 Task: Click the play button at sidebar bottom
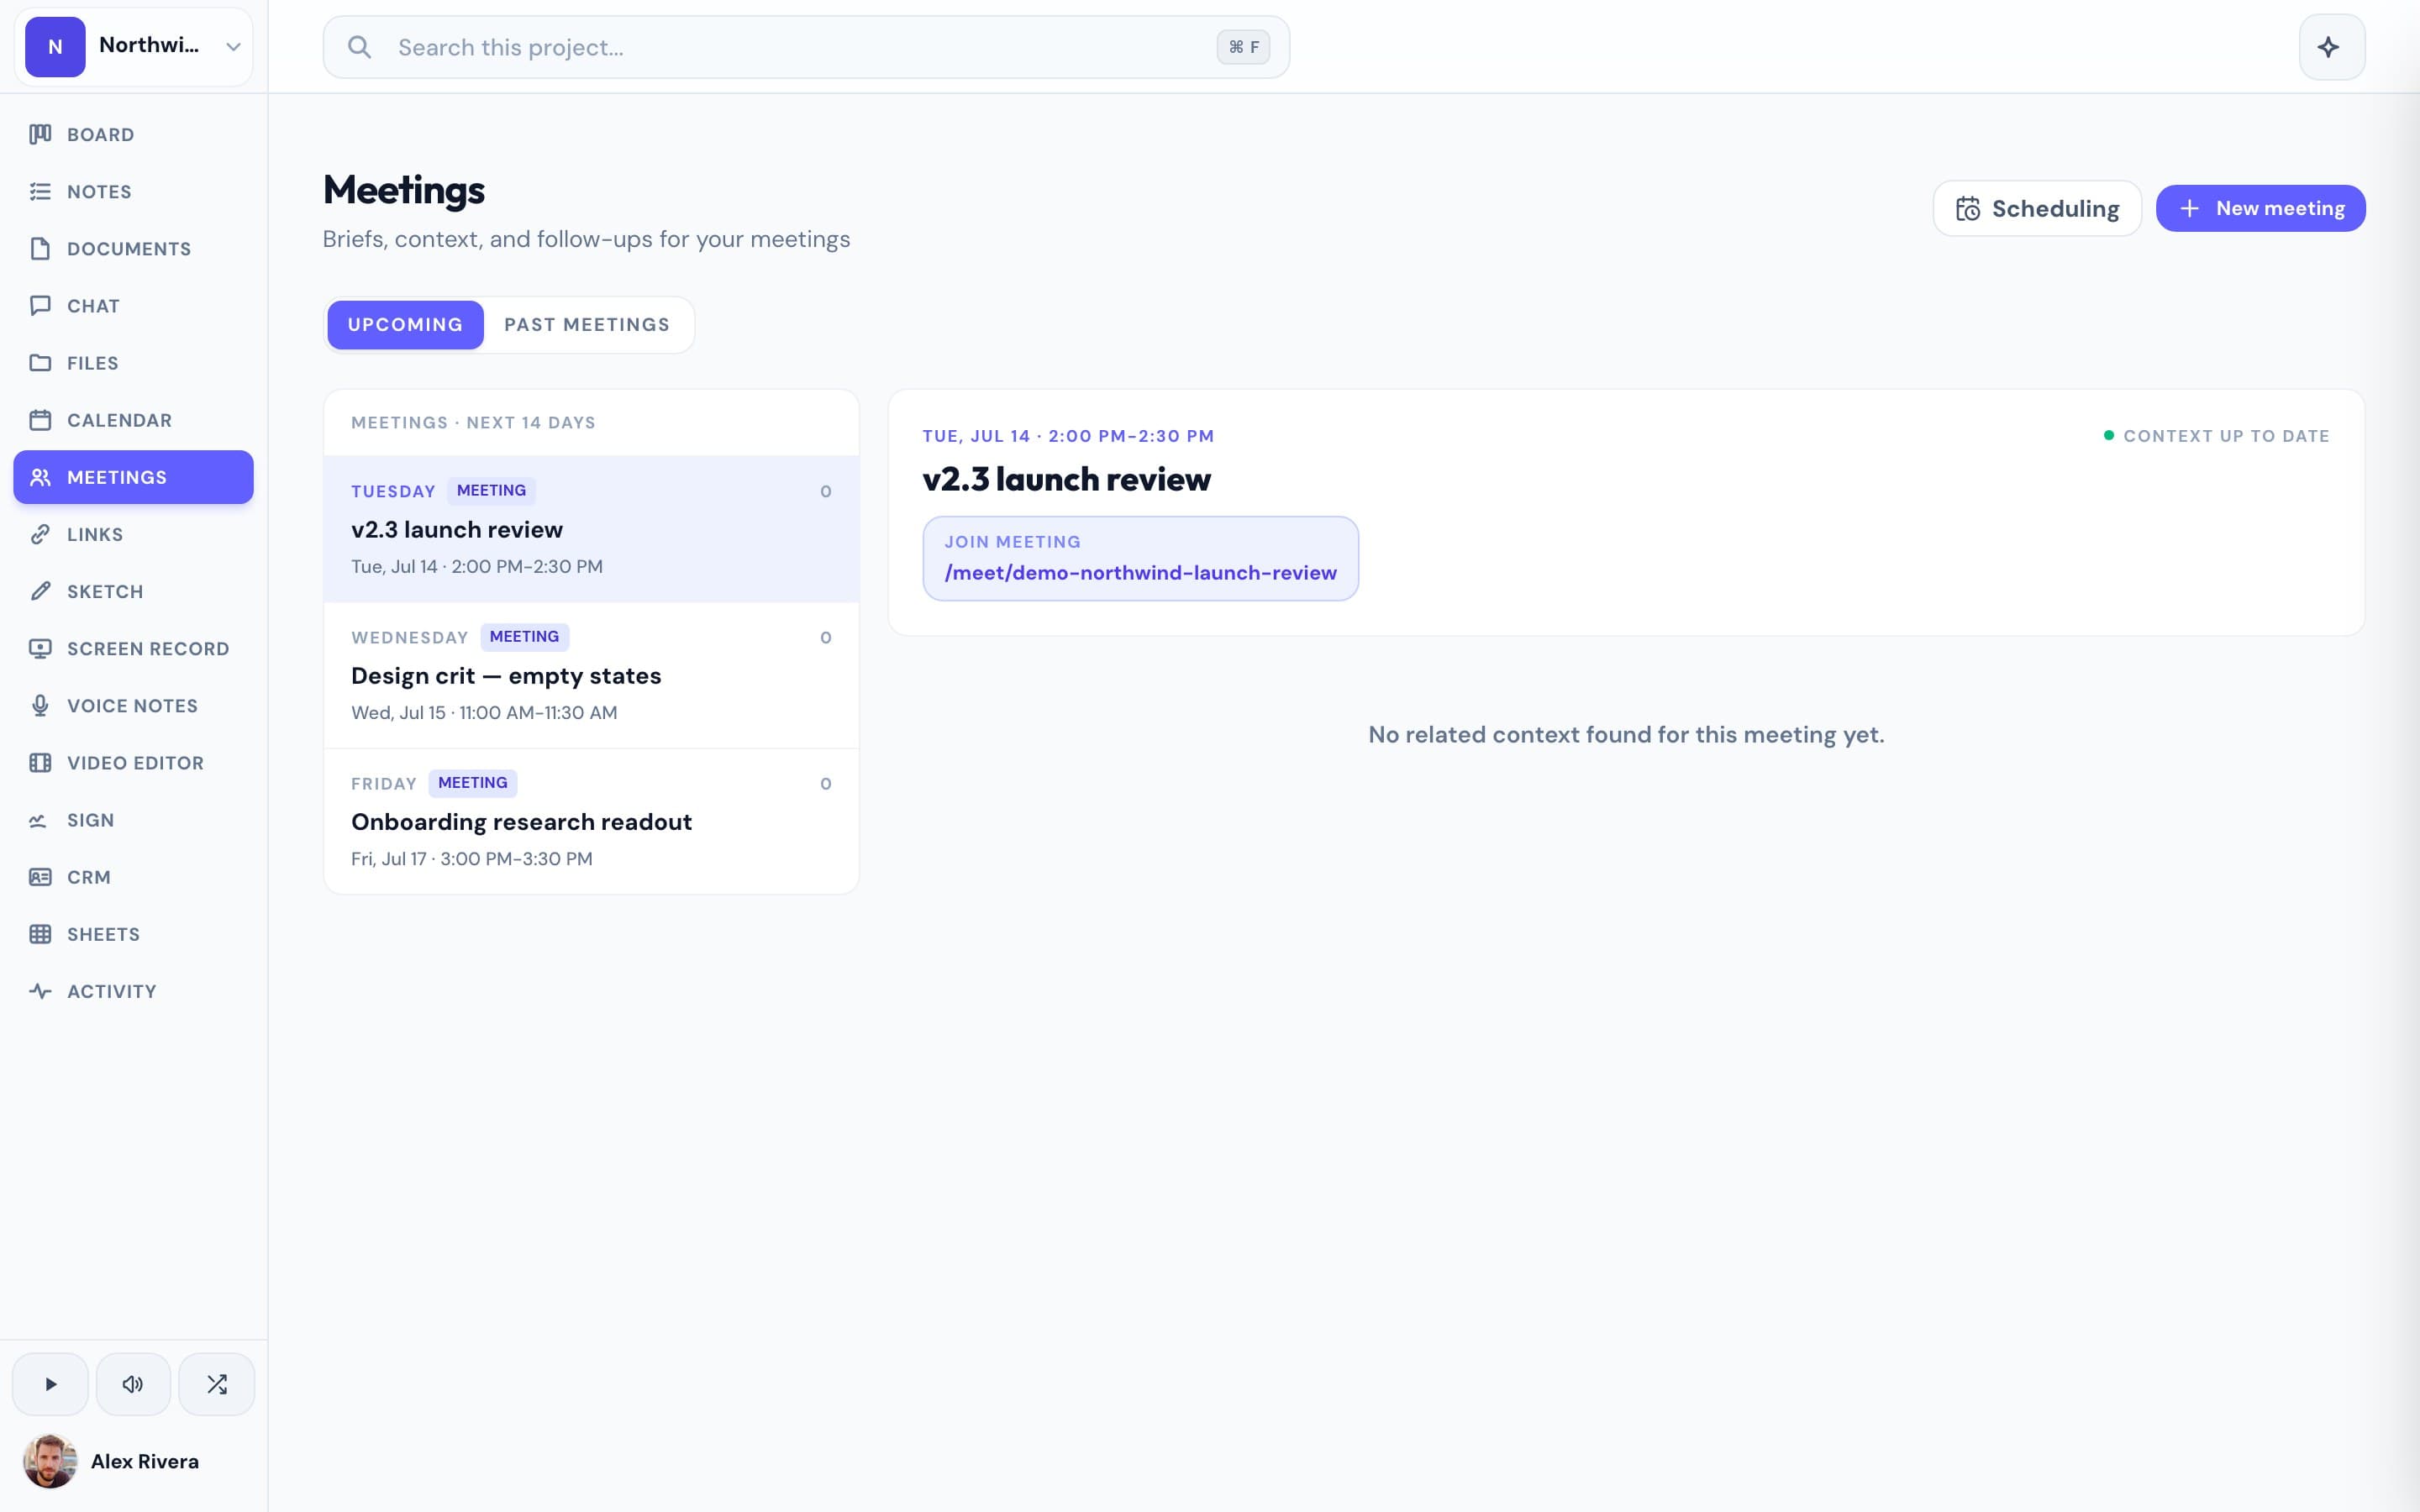pos(50,1384)
